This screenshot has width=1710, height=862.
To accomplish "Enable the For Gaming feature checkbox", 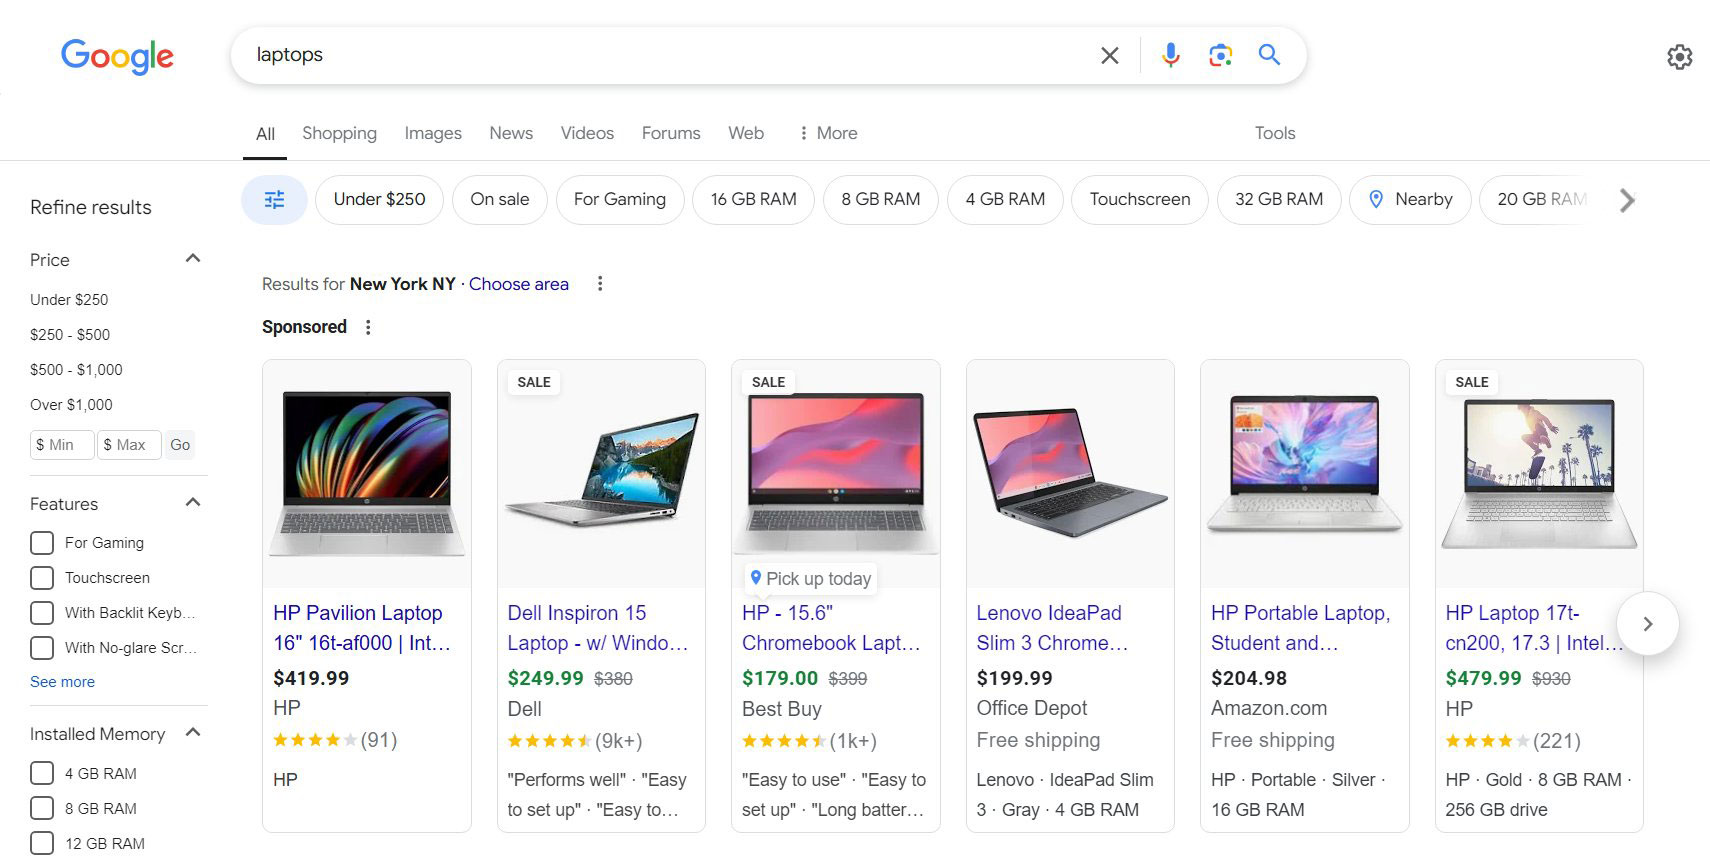I will click(41, 542).
